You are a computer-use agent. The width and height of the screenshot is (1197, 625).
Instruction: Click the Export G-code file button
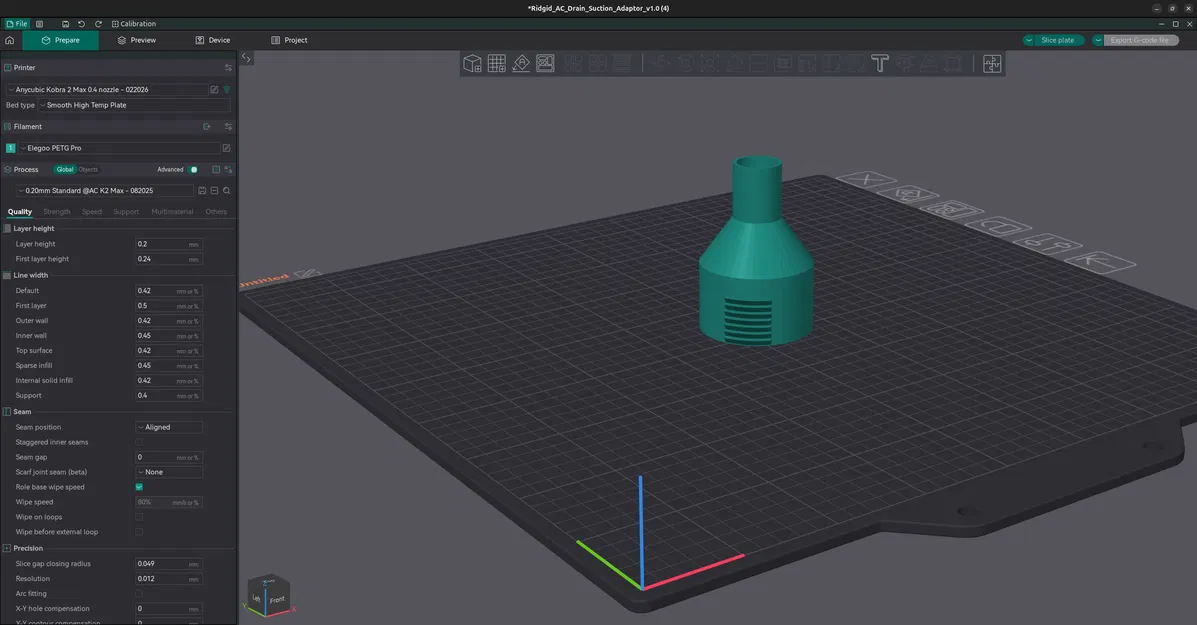(1140, 40)
